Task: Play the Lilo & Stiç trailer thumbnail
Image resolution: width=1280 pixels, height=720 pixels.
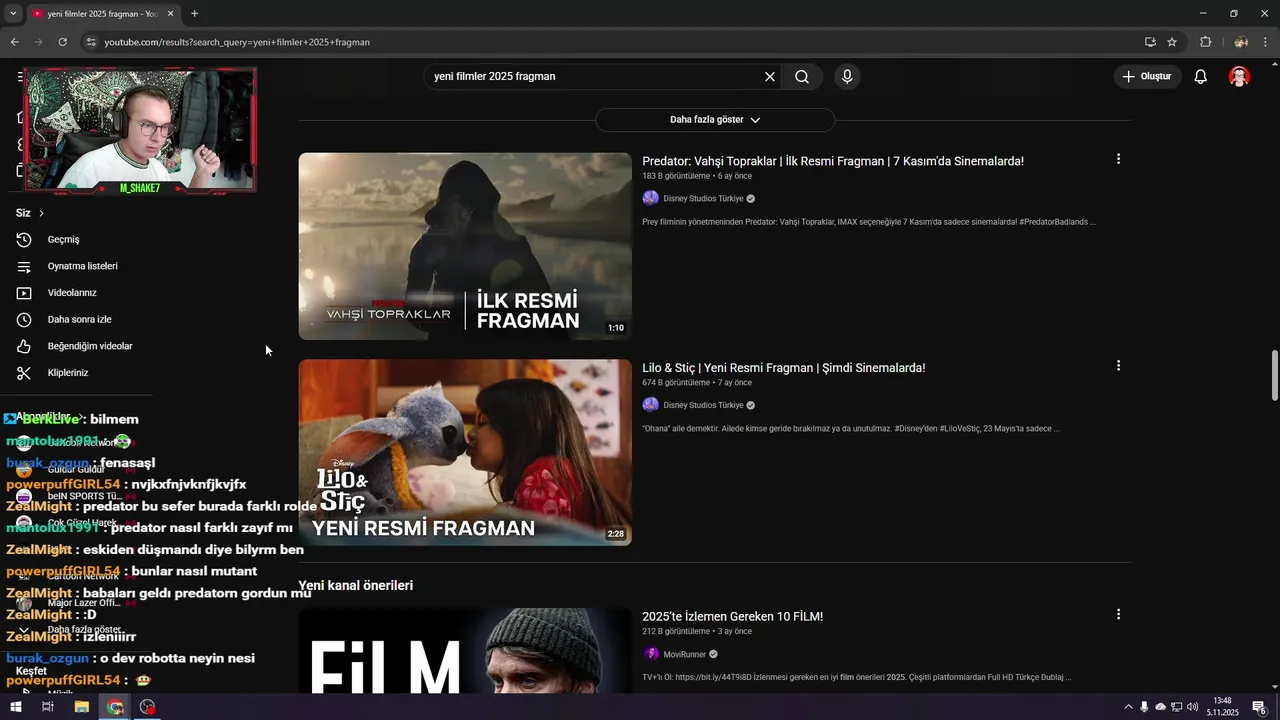Action: 465,453
